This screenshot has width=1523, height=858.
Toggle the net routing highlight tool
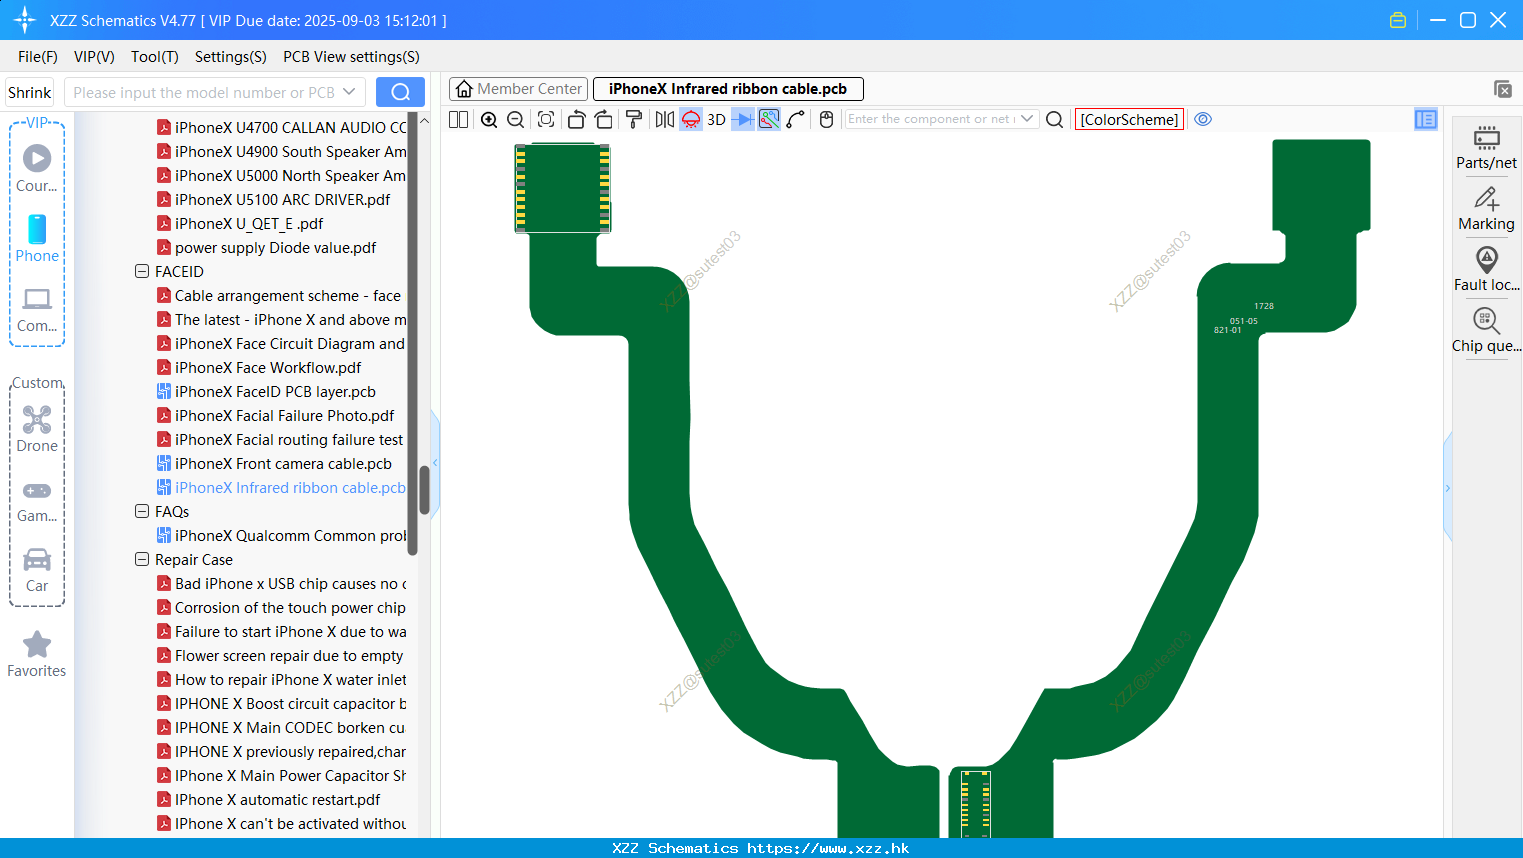coord(769,119)
